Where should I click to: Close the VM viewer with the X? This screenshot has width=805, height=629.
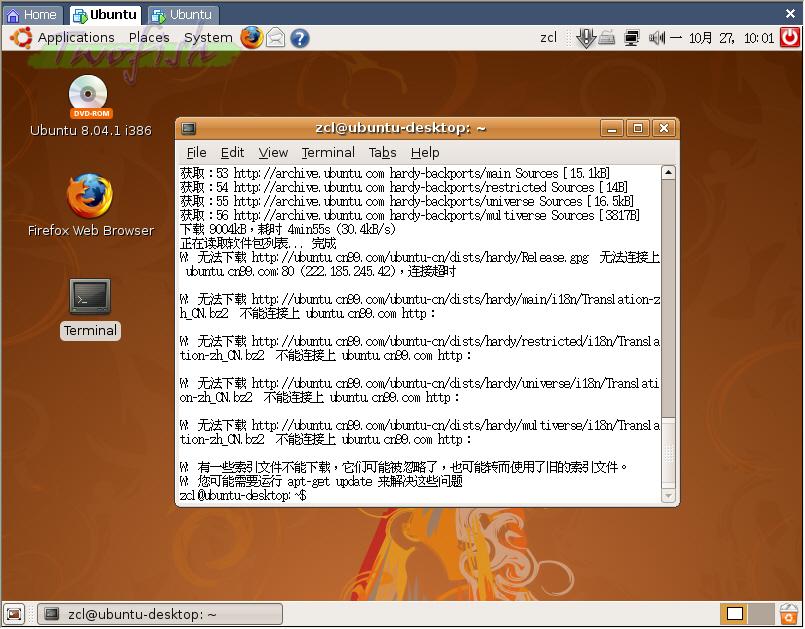tap(791, 14)
